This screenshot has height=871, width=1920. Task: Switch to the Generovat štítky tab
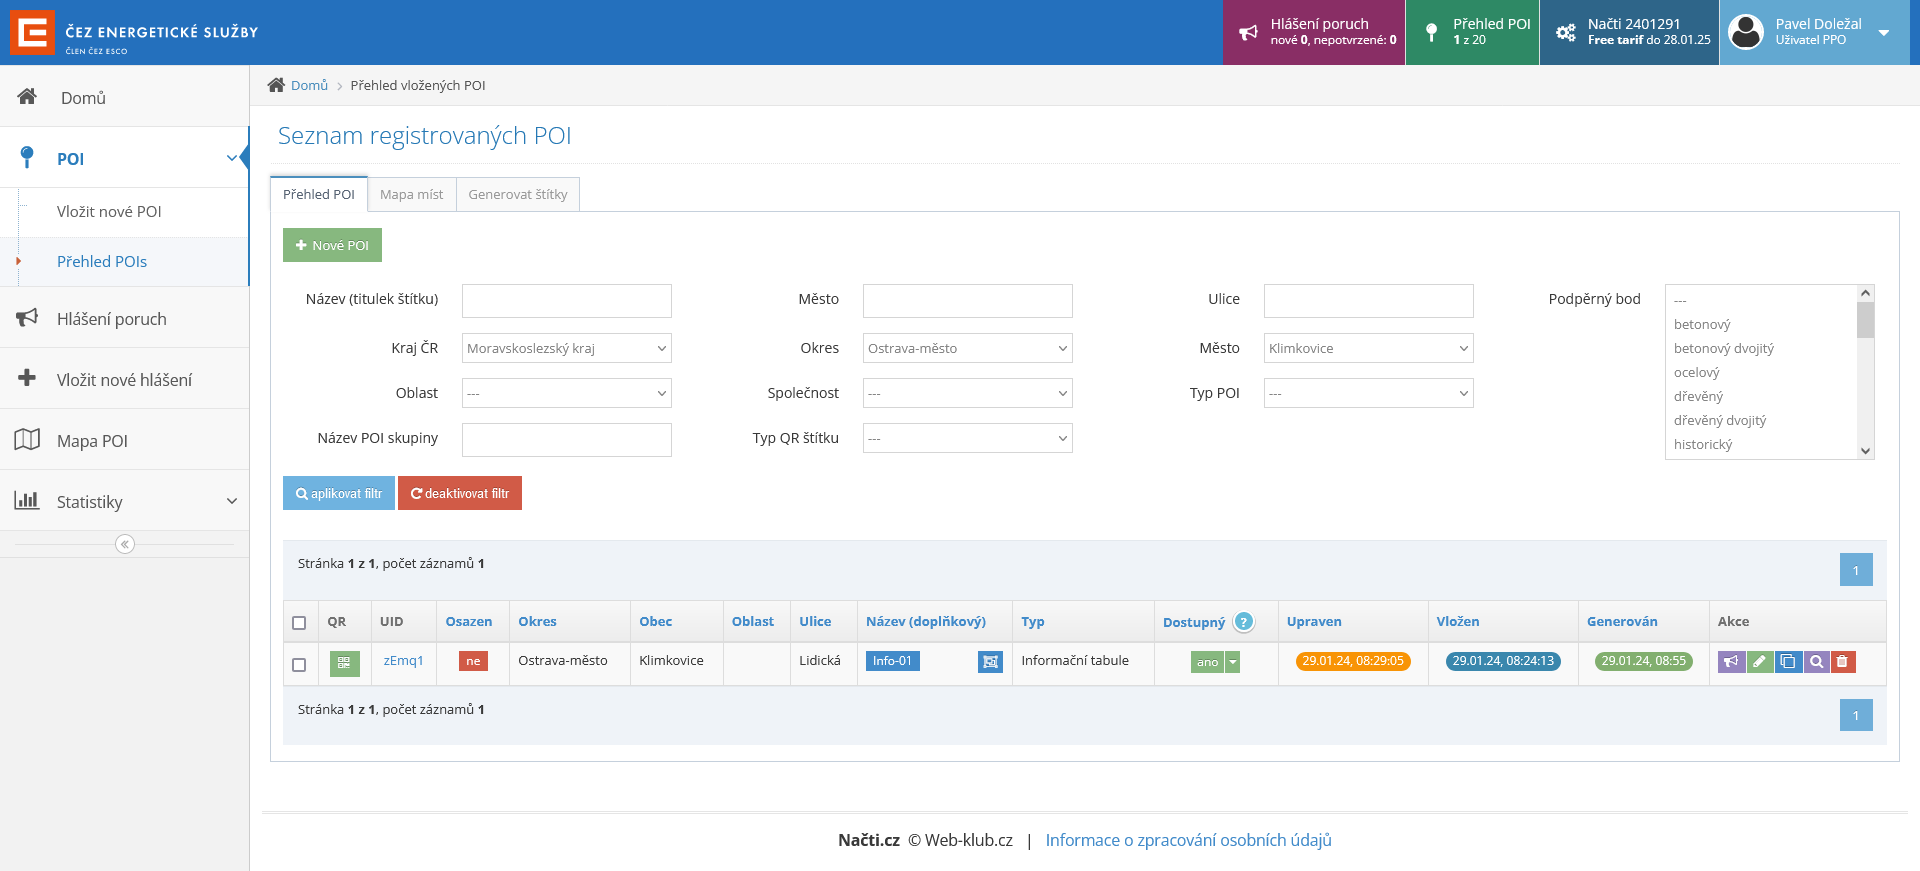[517, 195]
